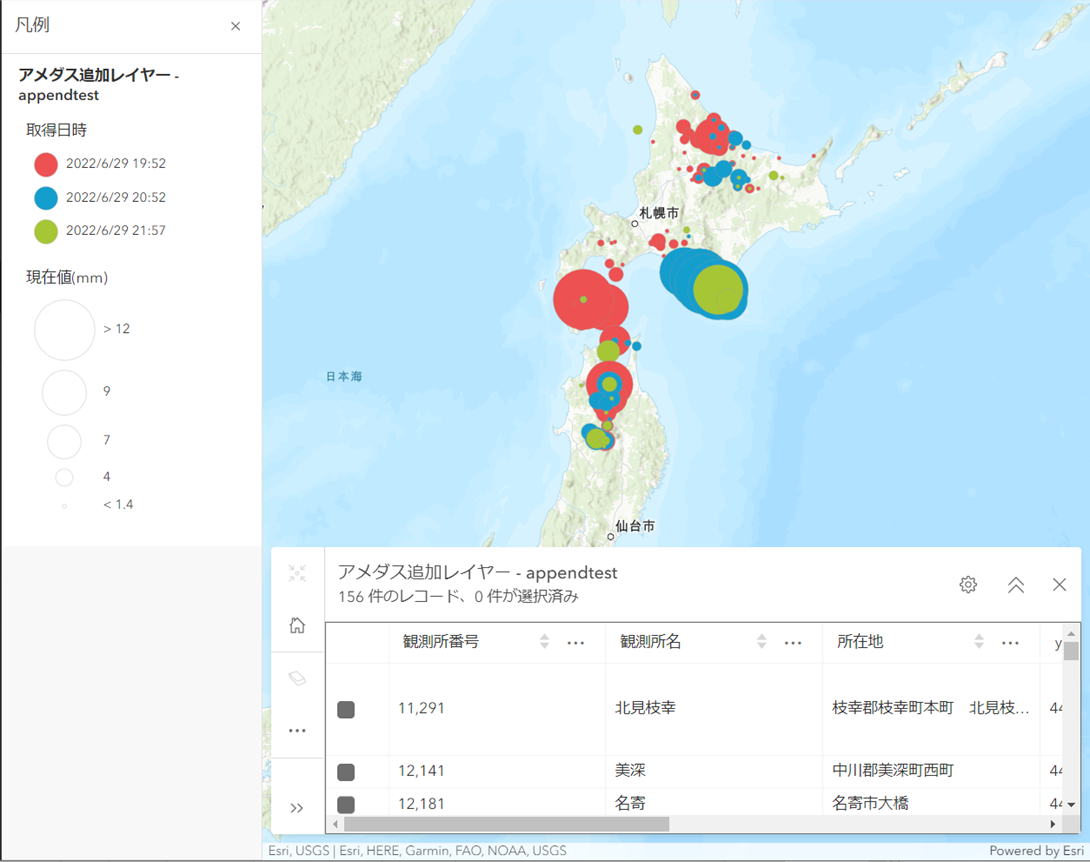
Task: Open column options for 所在地
Action: [1010, 642]
